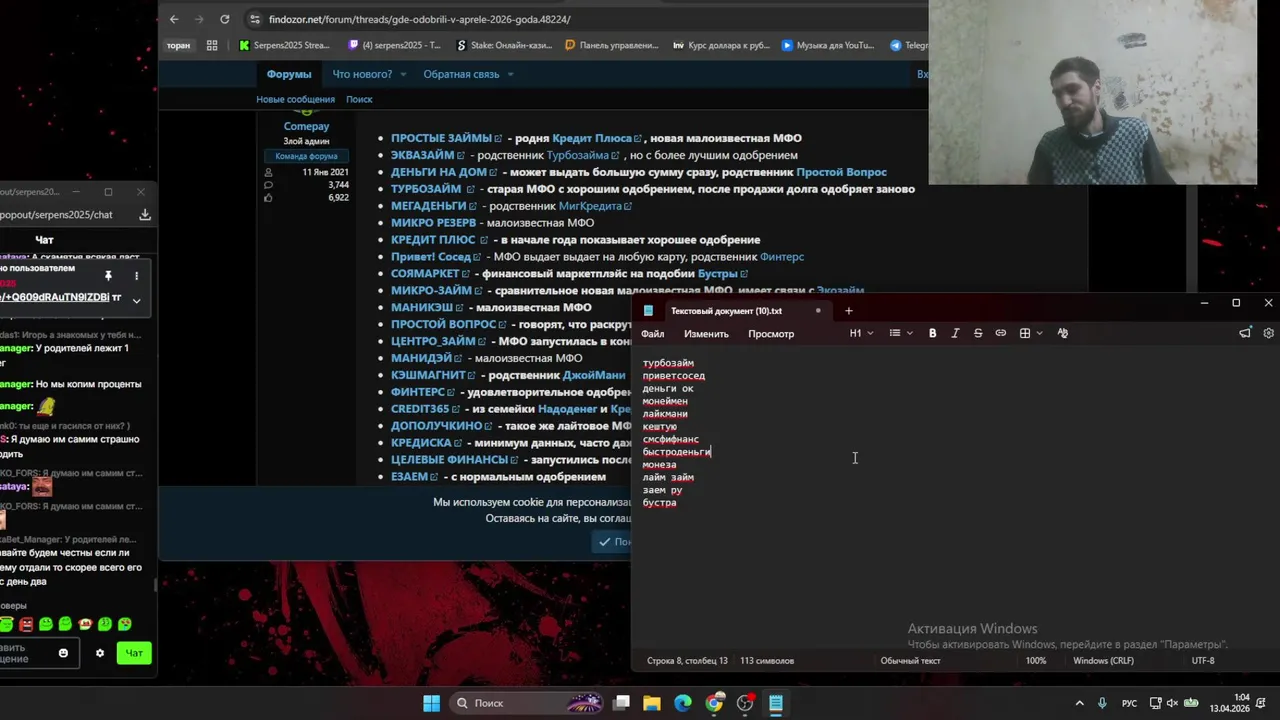Pin icon on pinned chat message
The width and height of the screenshot is (1280, 720).
point(108,276)
